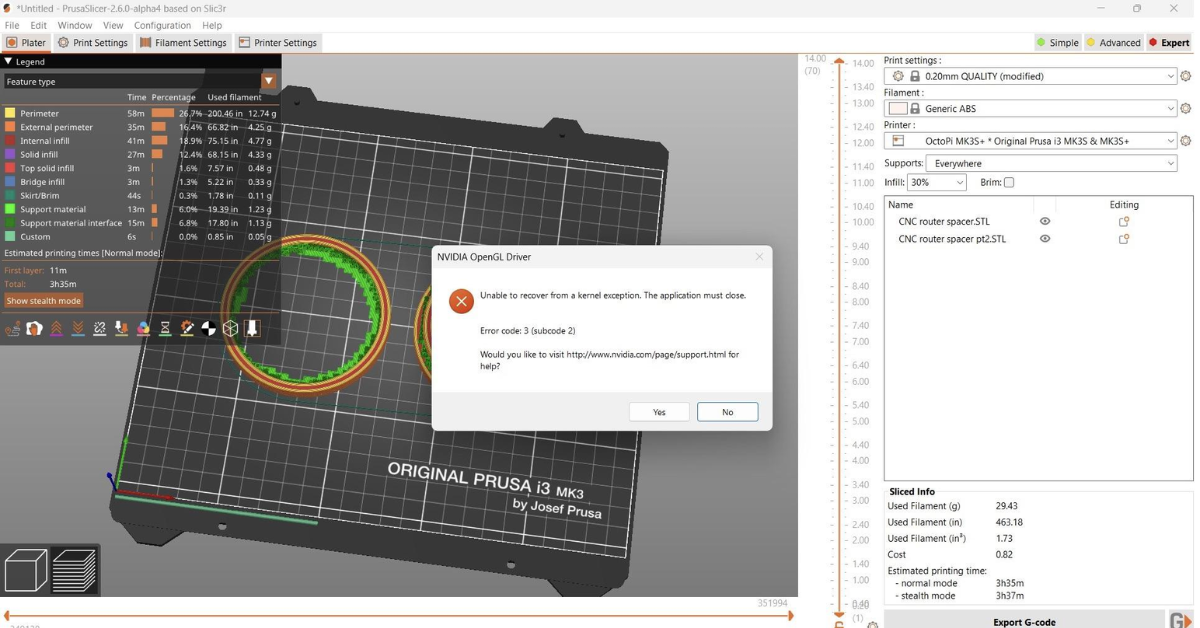This screenshot has width=1200, height=628.
Task: Click No in the NVIDIA driver dialog
Action: tap(727, 412)
